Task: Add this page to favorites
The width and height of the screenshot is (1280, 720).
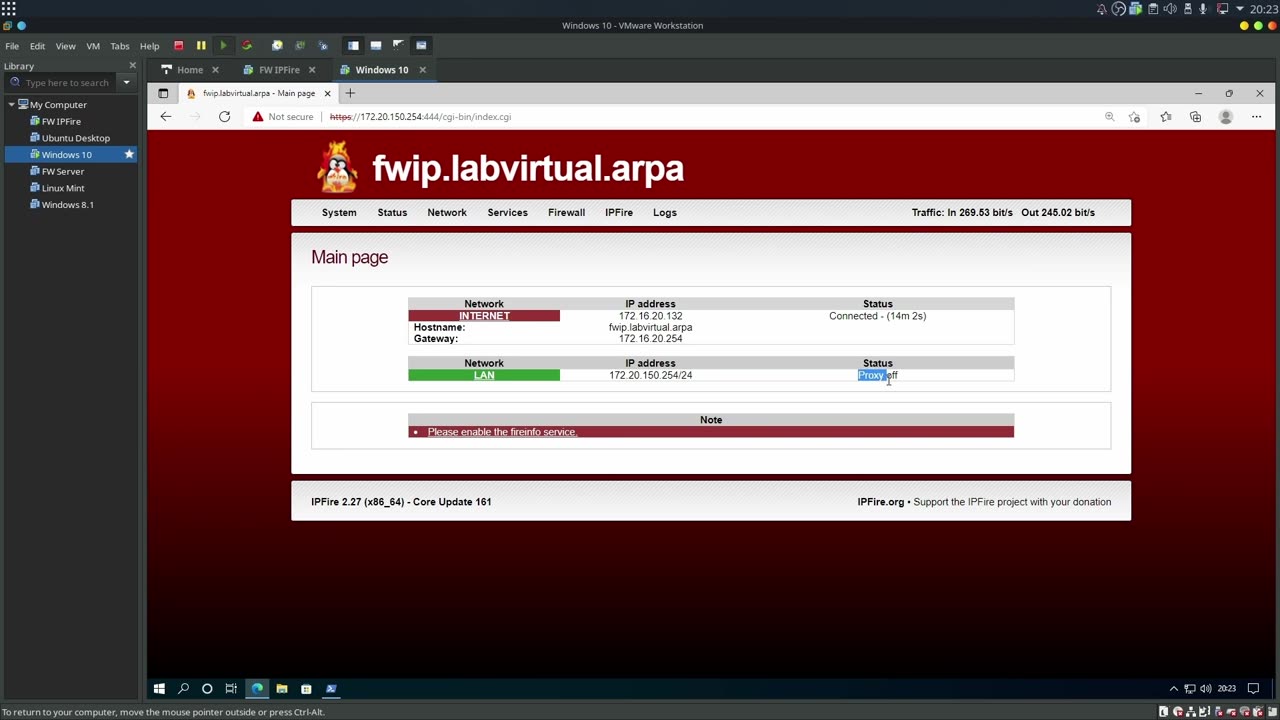Action: click(1134, 117)
